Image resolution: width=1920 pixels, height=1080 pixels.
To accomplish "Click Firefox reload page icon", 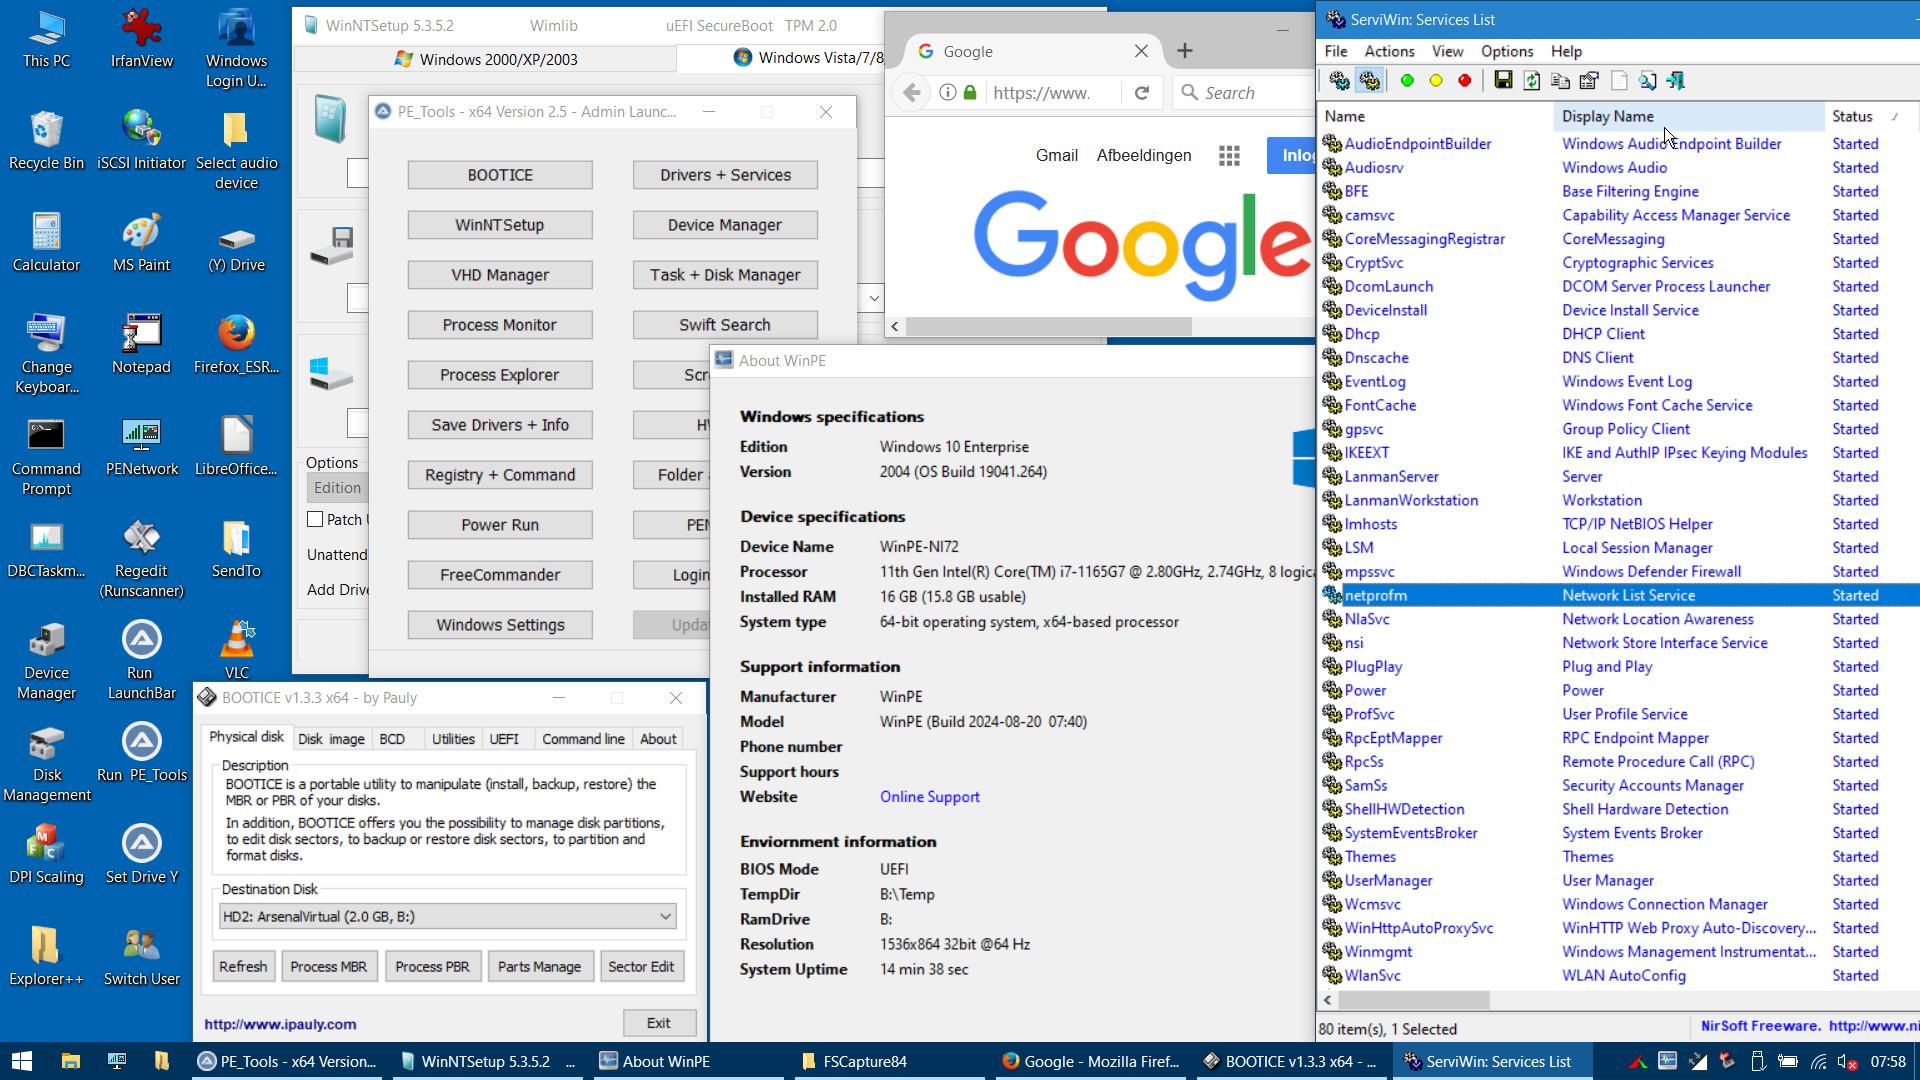I will coord(1142,93).
